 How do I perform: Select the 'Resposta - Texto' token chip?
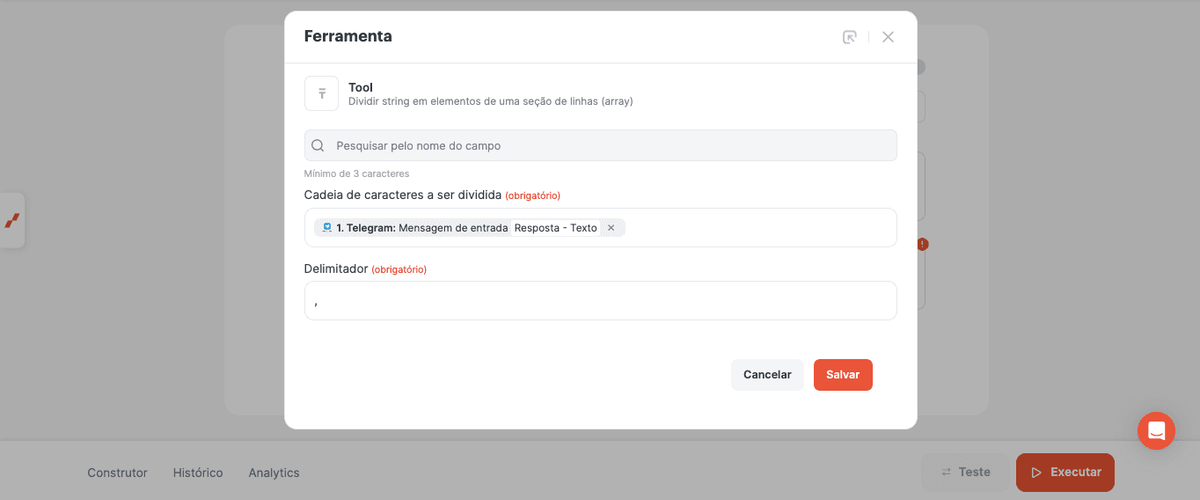click(x=555, y=228)
